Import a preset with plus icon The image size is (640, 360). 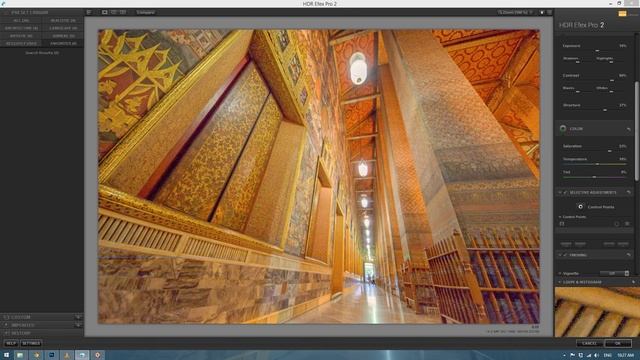pyautogui.click(x=78, y=325)
